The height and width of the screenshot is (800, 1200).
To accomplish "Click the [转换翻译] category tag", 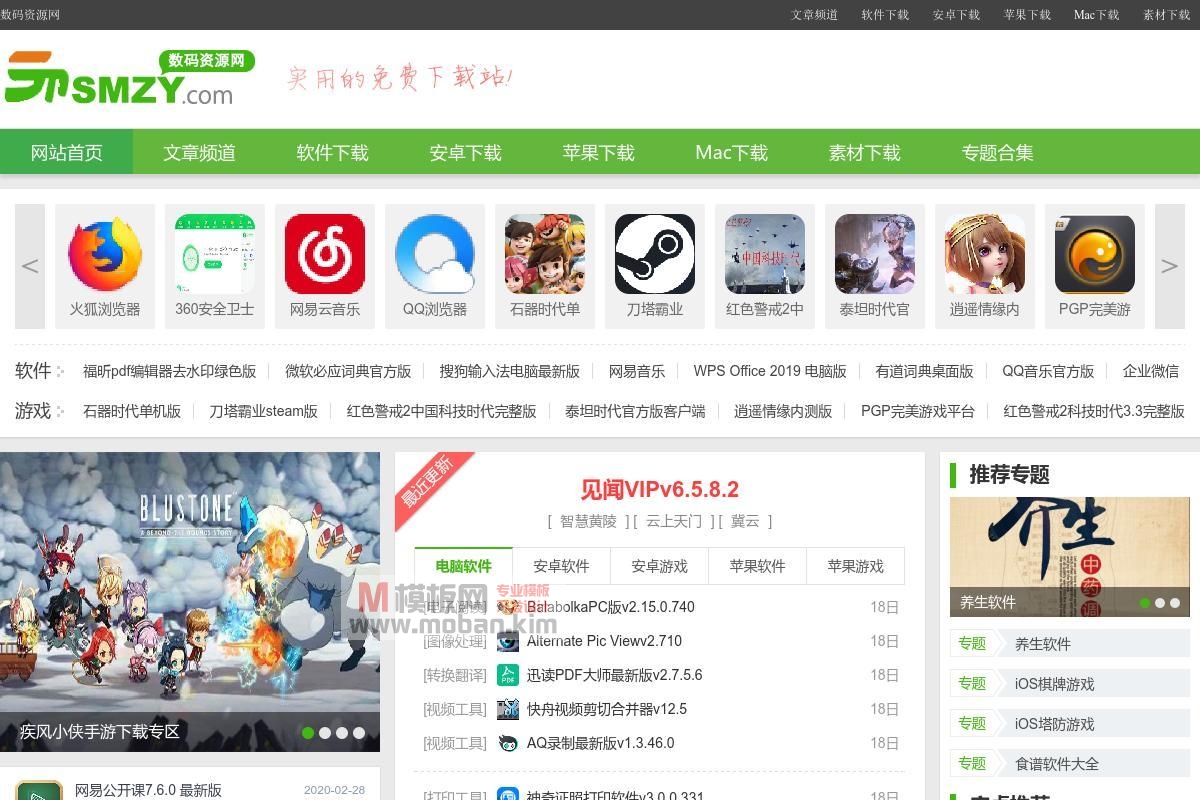I will click(455, 675).
